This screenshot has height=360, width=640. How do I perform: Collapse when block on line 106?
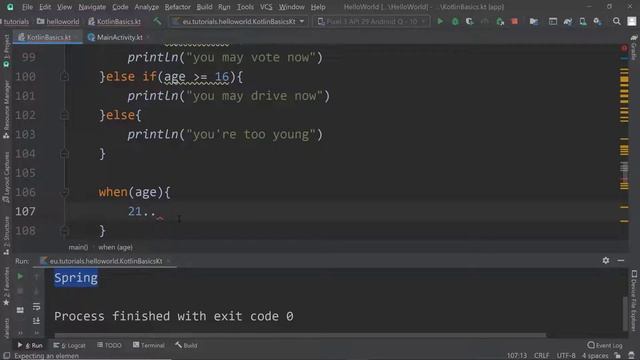64,192
